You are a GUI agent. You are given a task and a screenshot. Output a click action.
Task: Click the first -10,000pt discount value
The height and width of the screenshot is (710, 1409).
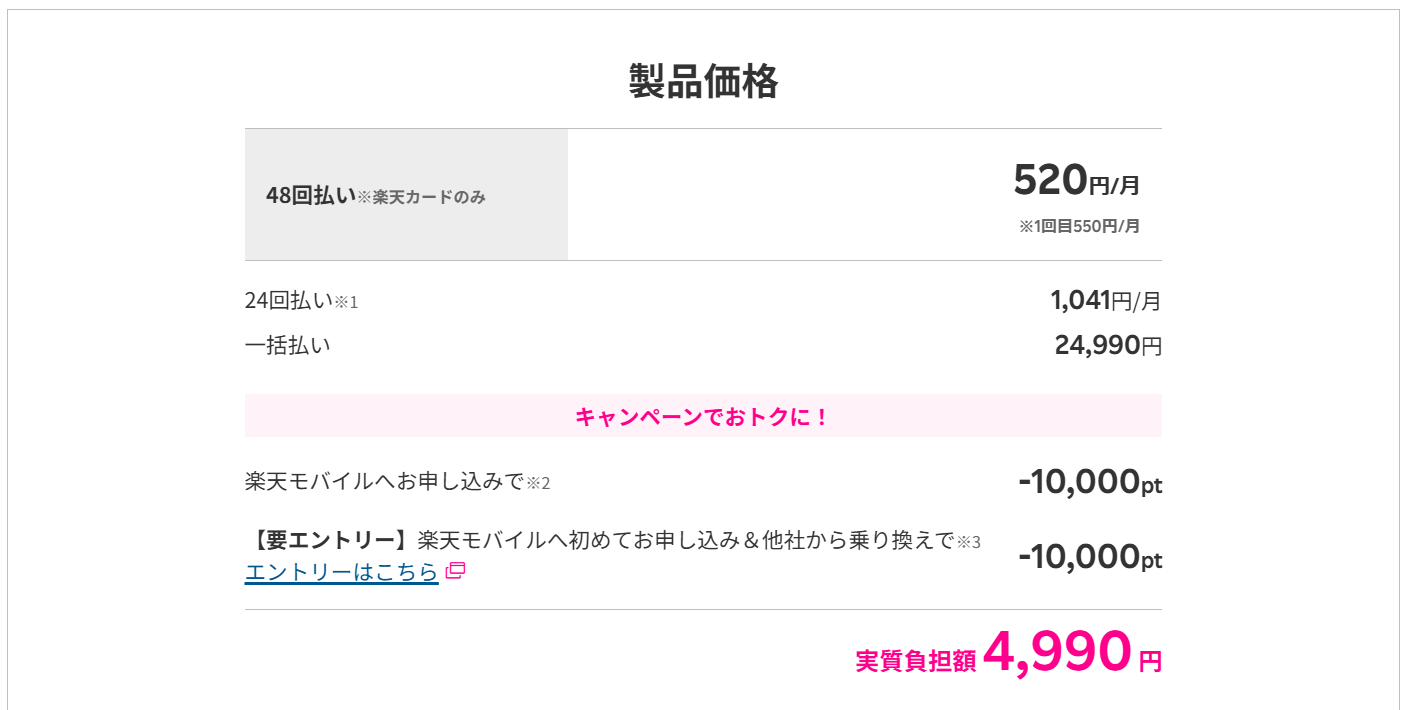[x=1090, y=482]
